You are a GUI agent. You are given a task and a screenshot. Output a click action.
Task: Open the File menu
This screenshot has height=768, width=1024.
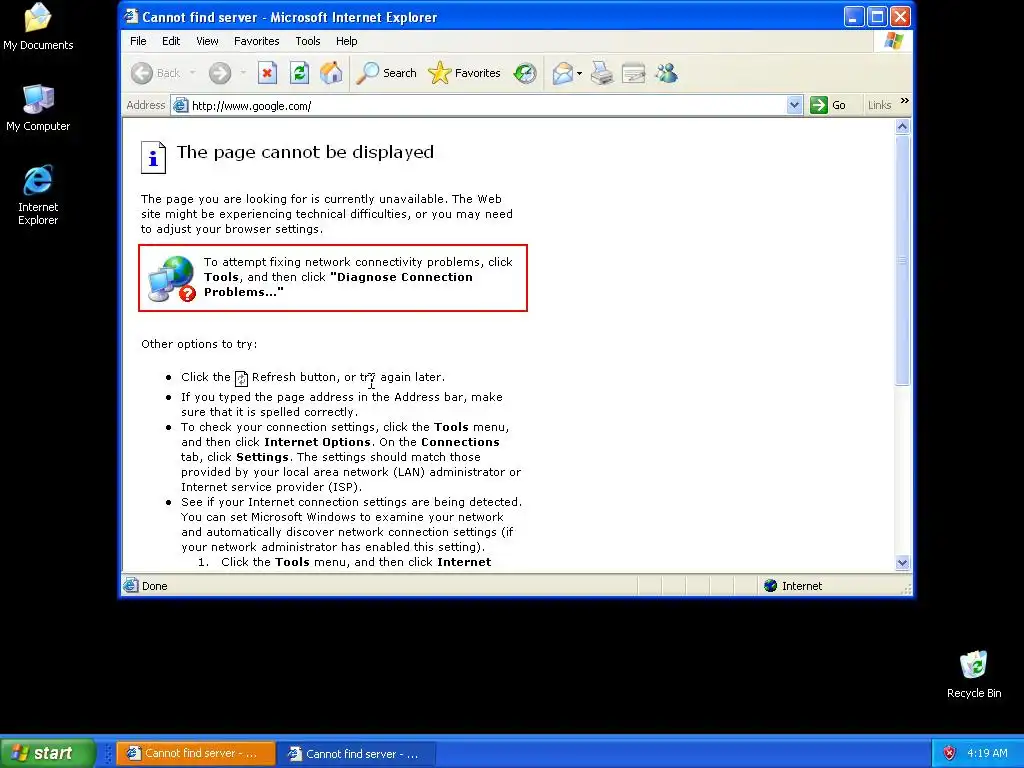[x=138, y=41]
